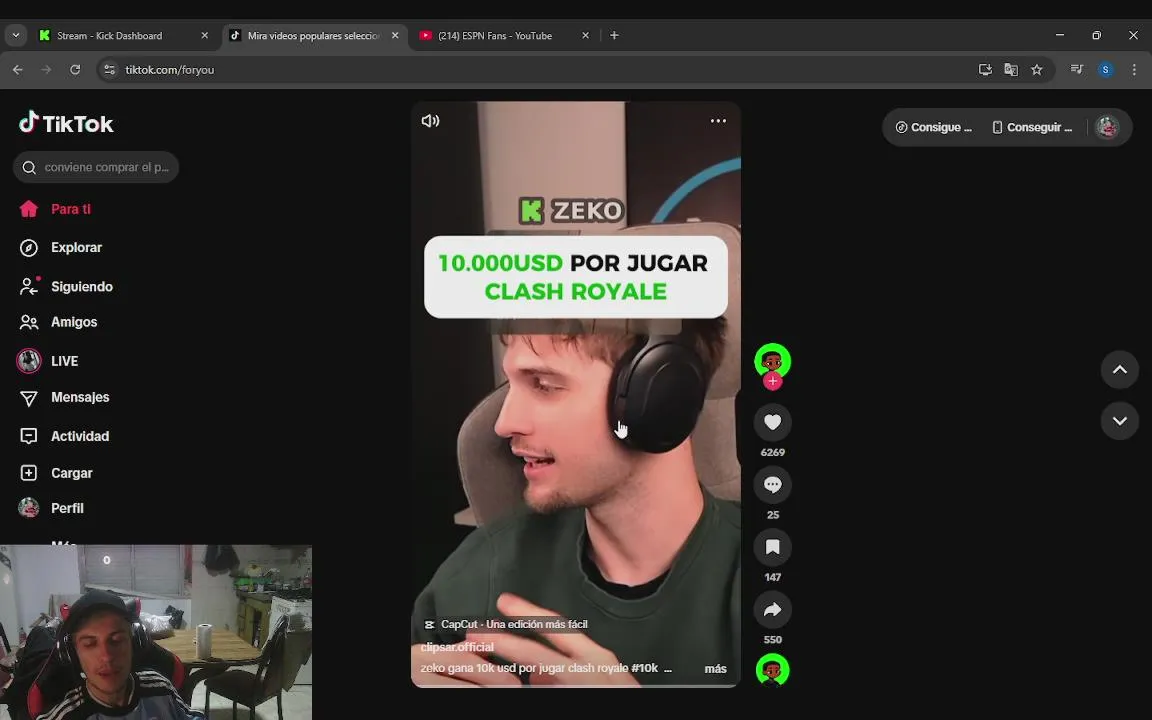Open the comments with bubble icon
Screen dimensions: 1152x720
coord(772,485)
